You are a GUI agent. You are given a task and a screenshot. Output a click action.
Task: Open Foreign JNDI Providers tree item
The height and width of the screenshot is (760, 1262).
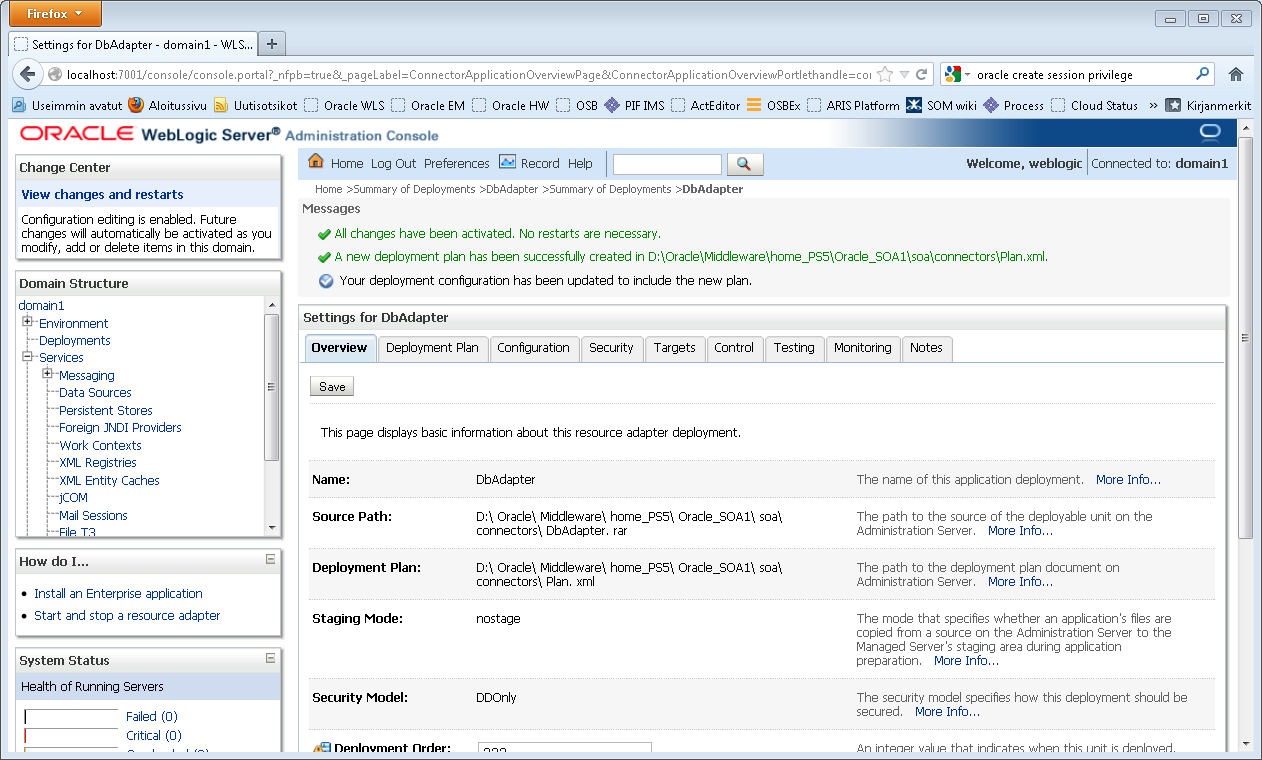point(120,427)
